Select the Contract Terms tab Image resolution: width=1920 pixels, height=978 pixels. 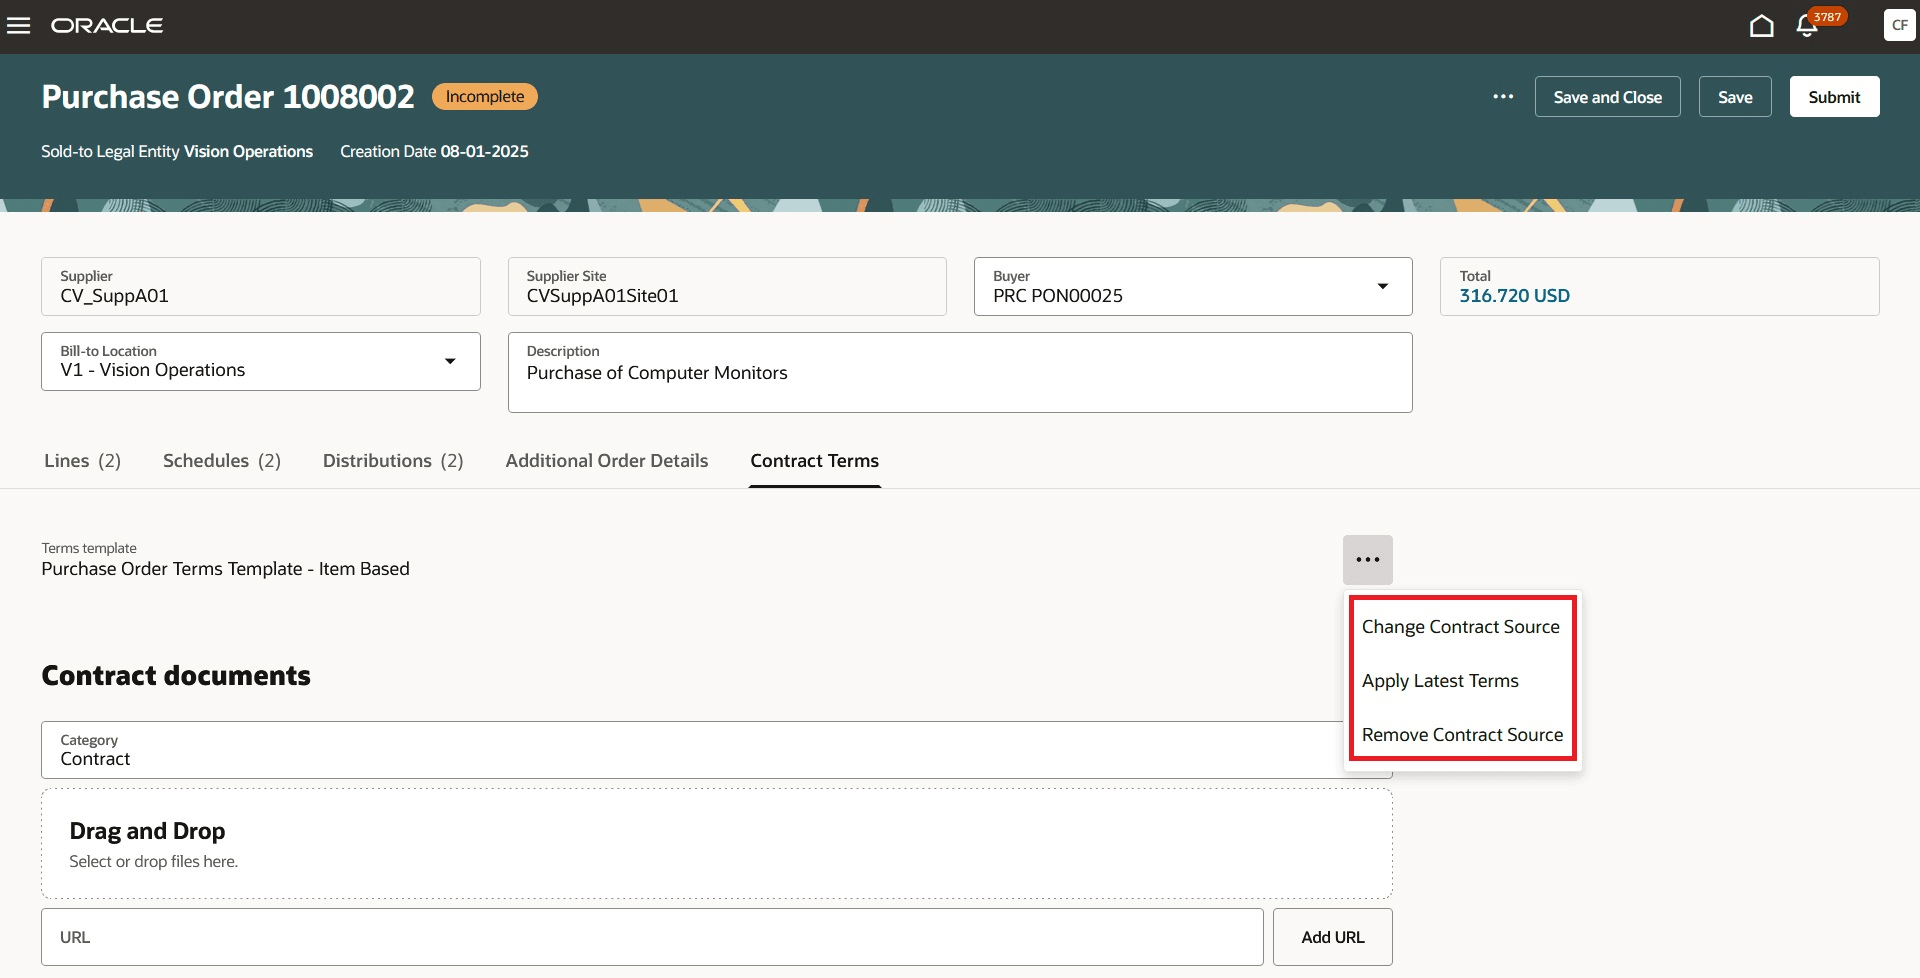click(x=815, y=461)
